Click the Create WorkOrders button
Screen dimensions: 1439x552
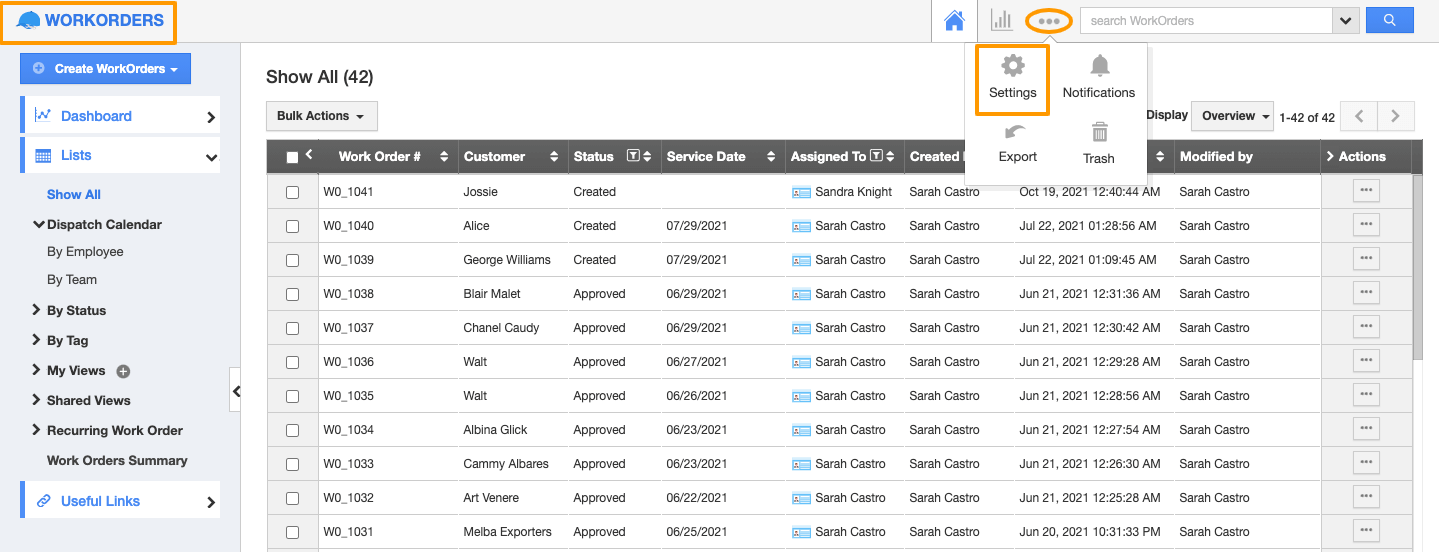tap(106, 69)
